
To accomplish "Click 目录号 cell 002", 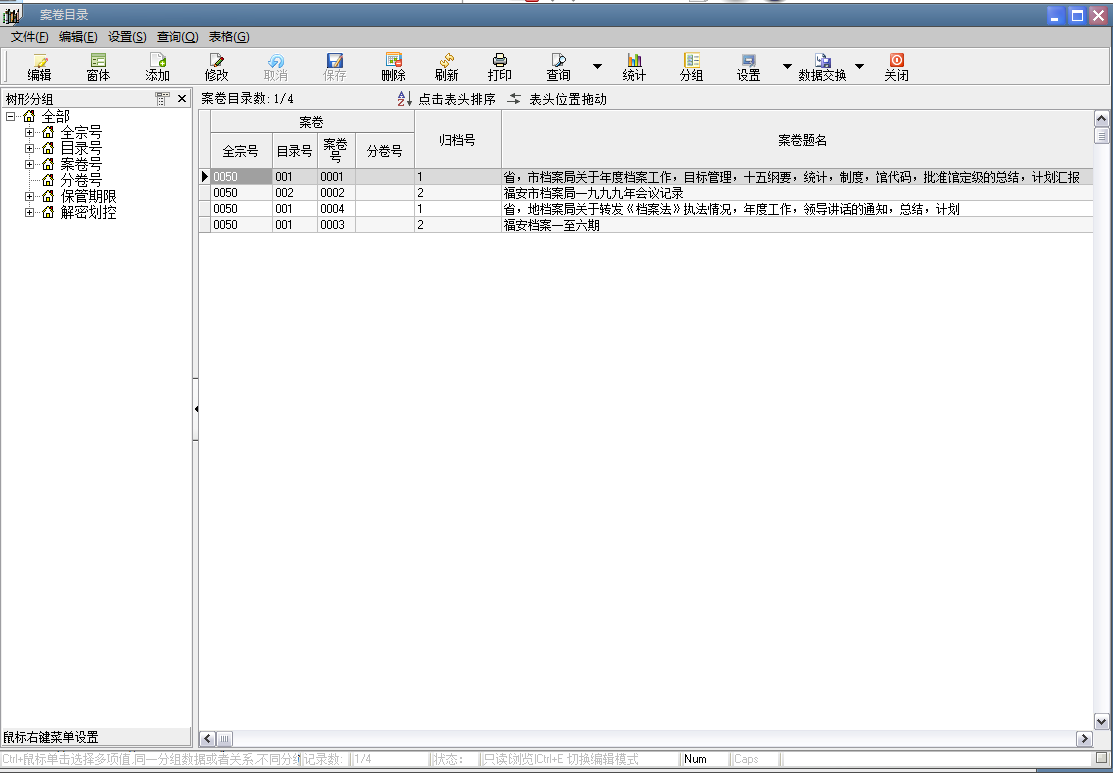I will (x=295, y=193).
